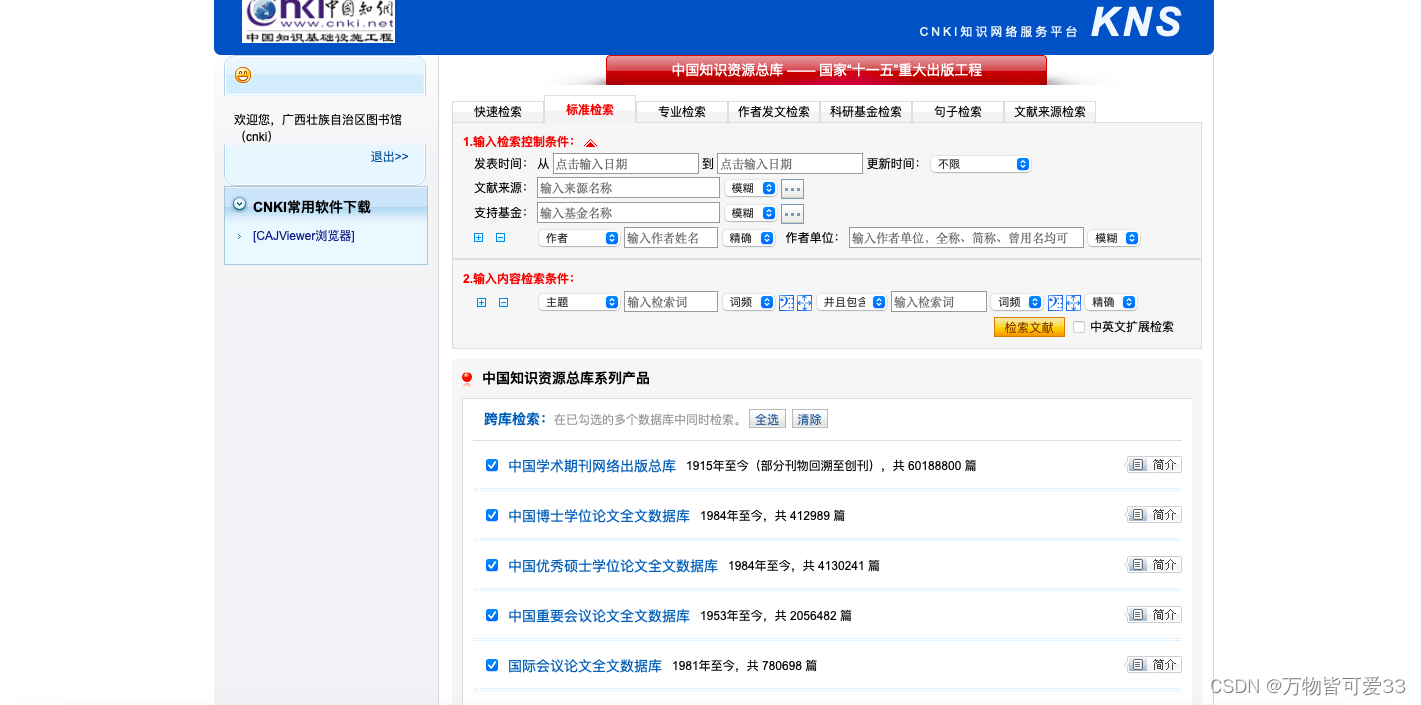Open 精确 dropdown at end of content row
Screen dimensions: 1421x705
click(1111, 302)
